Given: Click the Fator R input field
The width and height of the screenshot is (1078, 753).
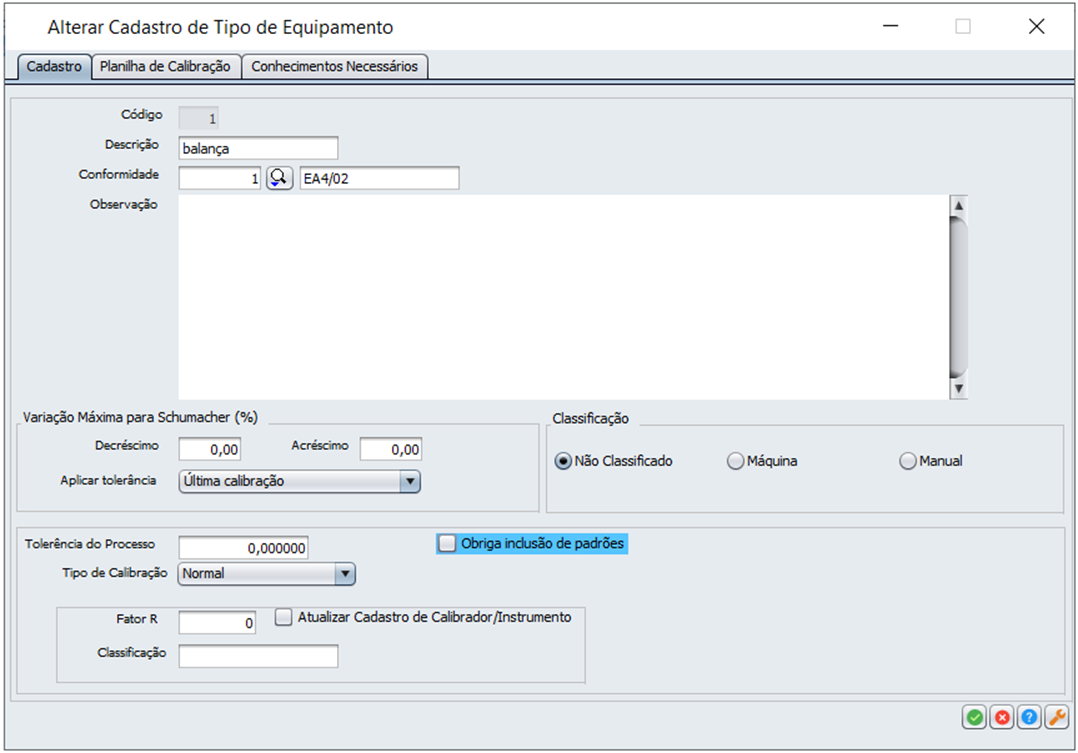Looking at the screenshot, I should (x=217, y=623).
